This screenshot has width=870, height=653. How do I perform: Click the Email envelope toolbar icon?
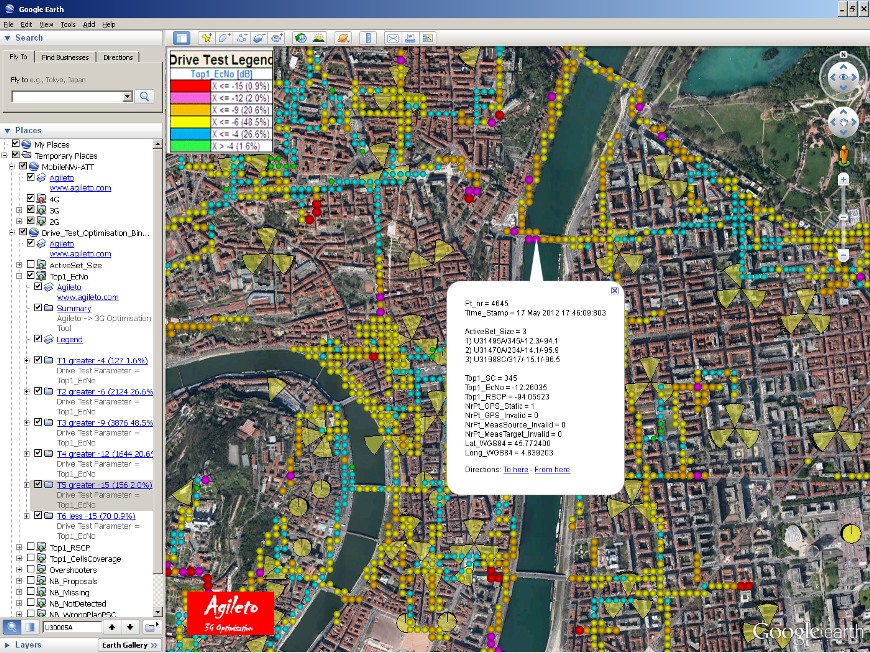[392, 38]
